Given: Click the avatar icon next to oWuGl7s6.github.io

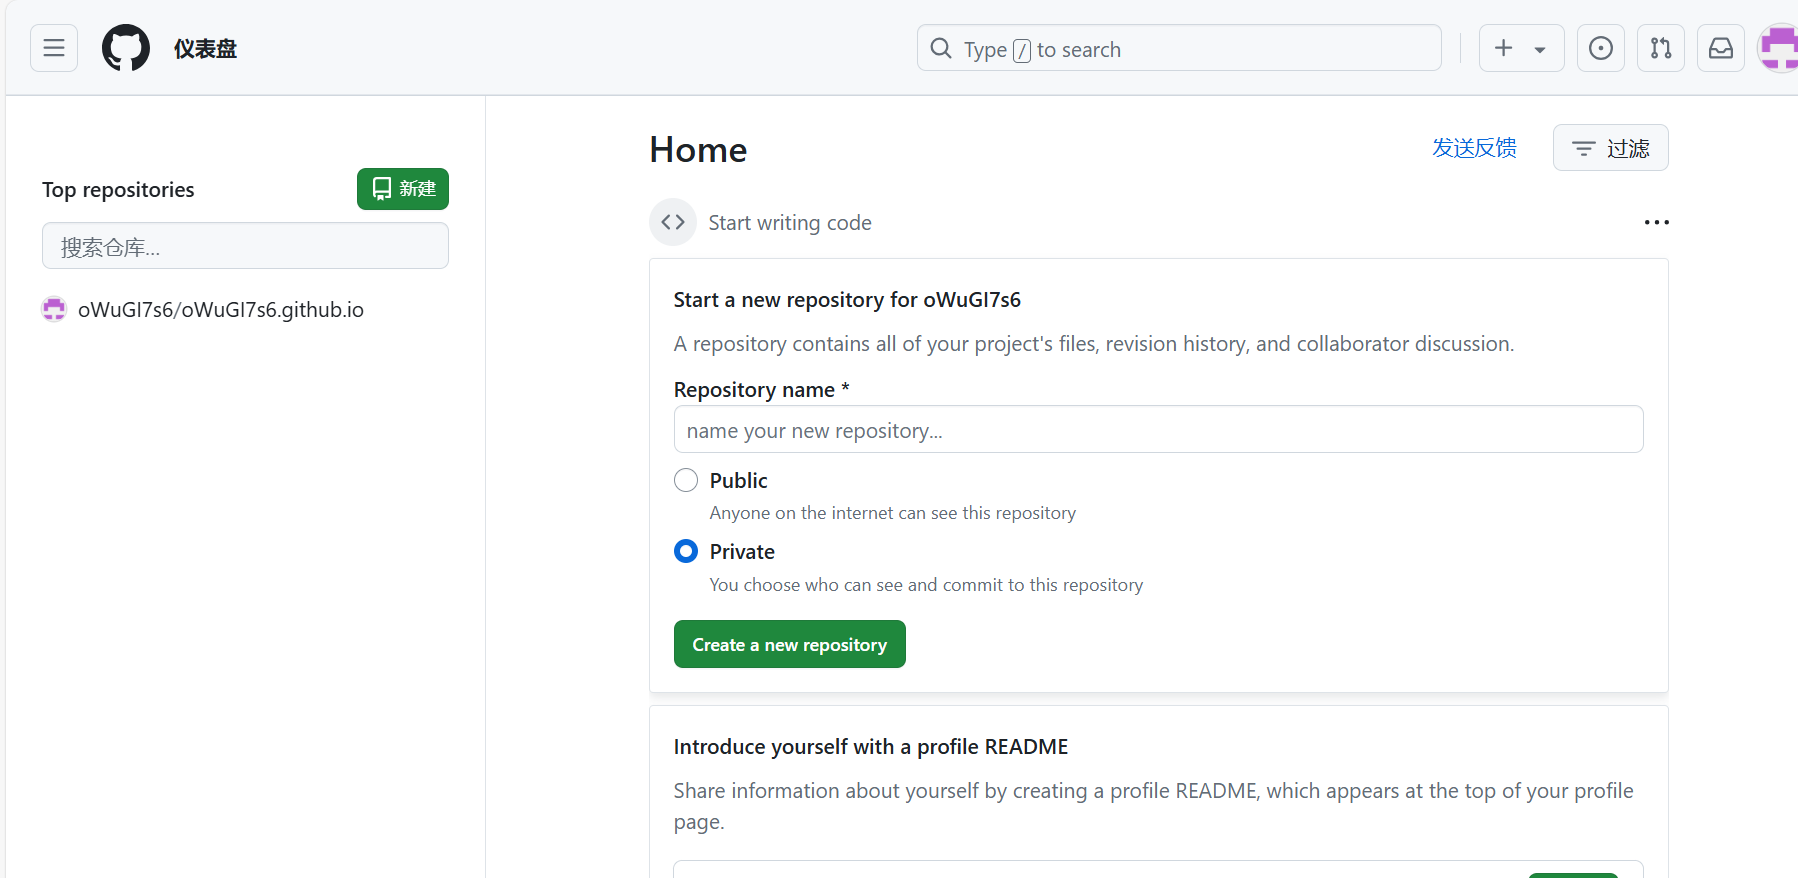Looking at the screenshot, I should point(54,310).
